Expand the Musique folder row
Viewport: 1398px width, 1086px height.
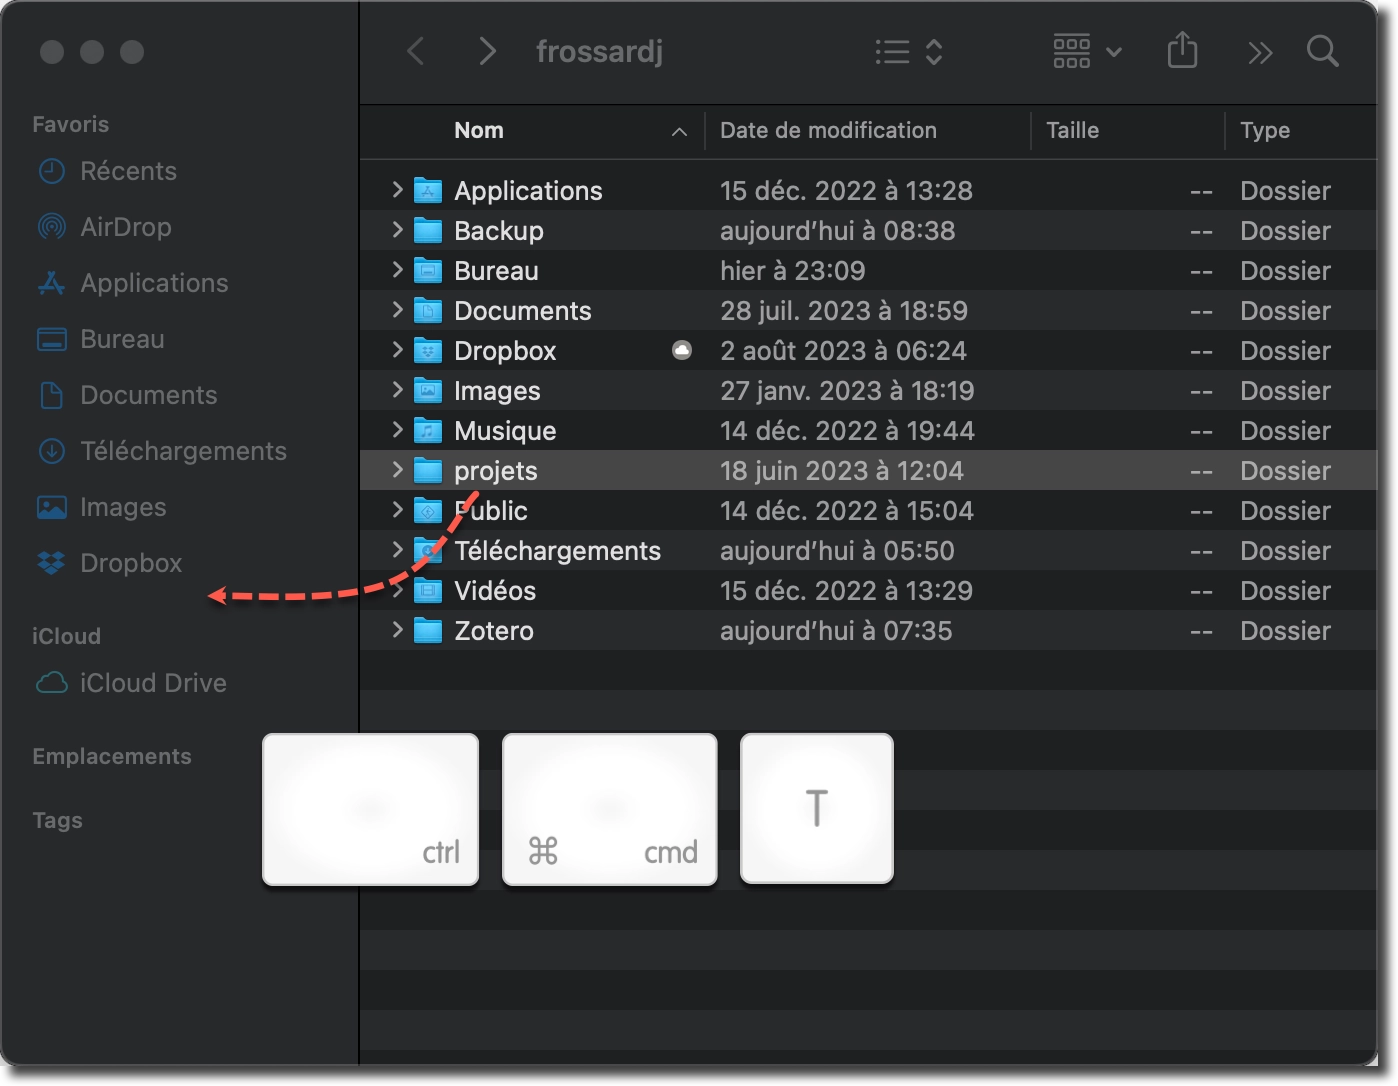(397, 430)
